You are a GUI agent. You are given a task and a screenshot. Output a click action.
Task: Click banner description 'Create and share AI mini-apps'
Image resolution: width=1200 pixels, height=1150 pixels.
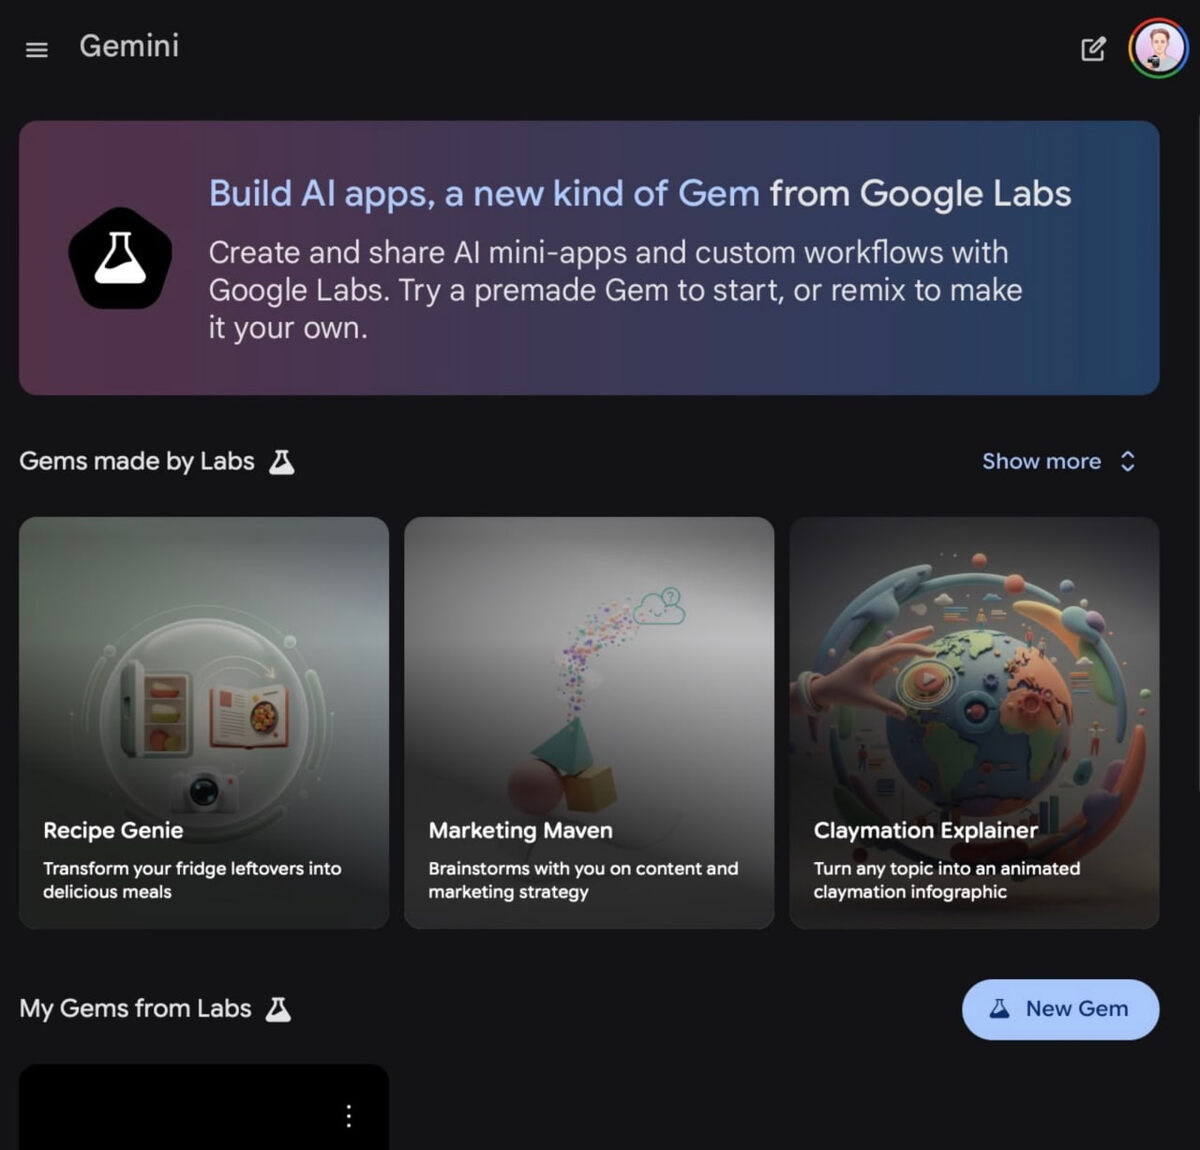[615, 290]
